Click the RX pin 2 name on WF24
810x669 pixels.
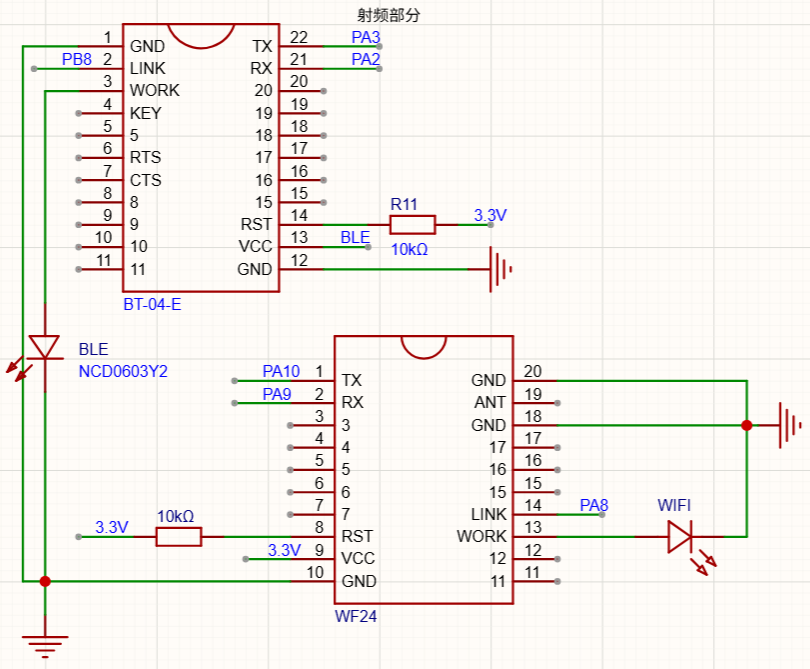tap(352, 402)
